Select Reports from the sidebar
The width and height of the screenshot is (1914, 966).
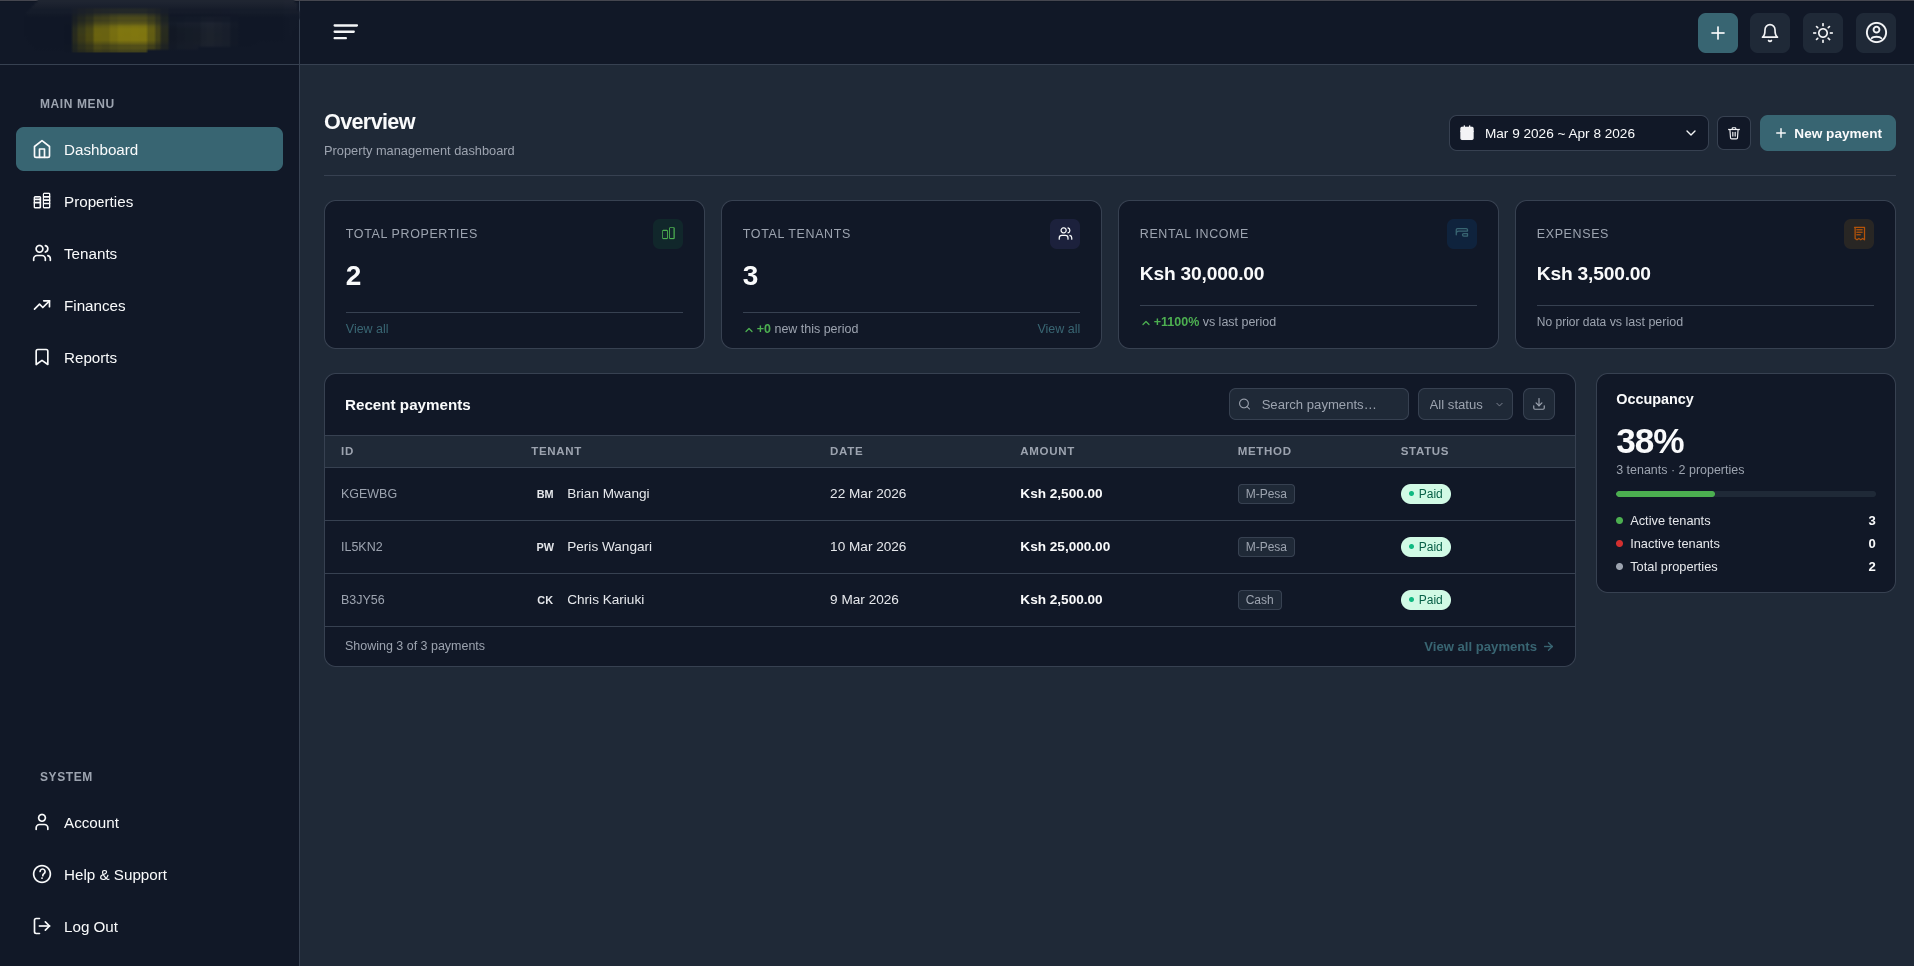[x=90, y=358]
